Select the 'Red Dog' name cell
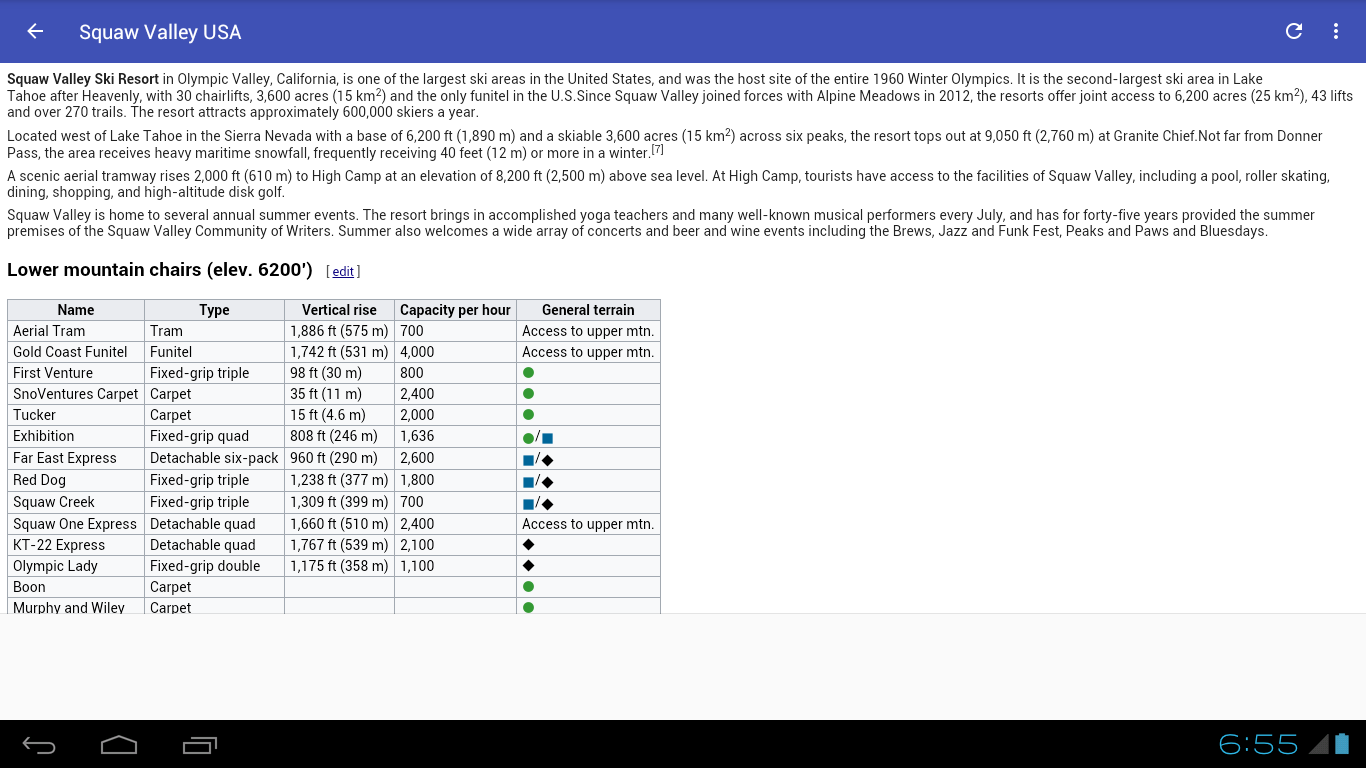This screenshot has height=768, width=1366. pyautogui.click(x=76, y=480)
